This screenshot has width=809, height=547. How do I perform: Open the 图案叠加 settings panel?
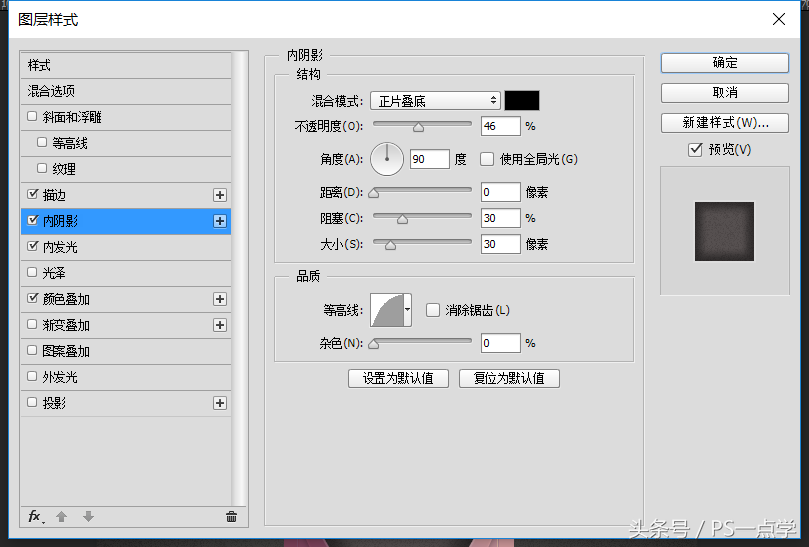click(126, 351)
